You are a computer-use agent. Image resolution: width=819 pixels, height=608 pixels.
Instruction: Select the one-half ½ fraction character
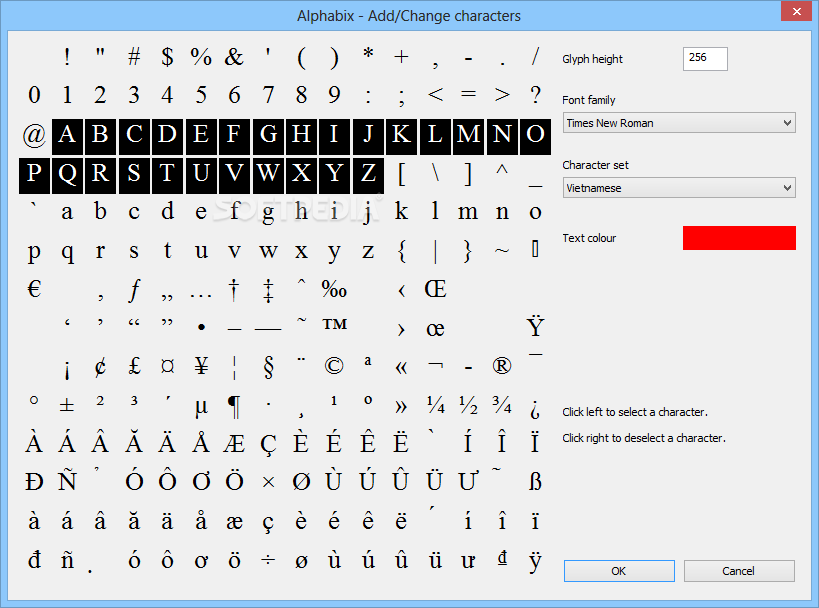[x=468, y=405]
